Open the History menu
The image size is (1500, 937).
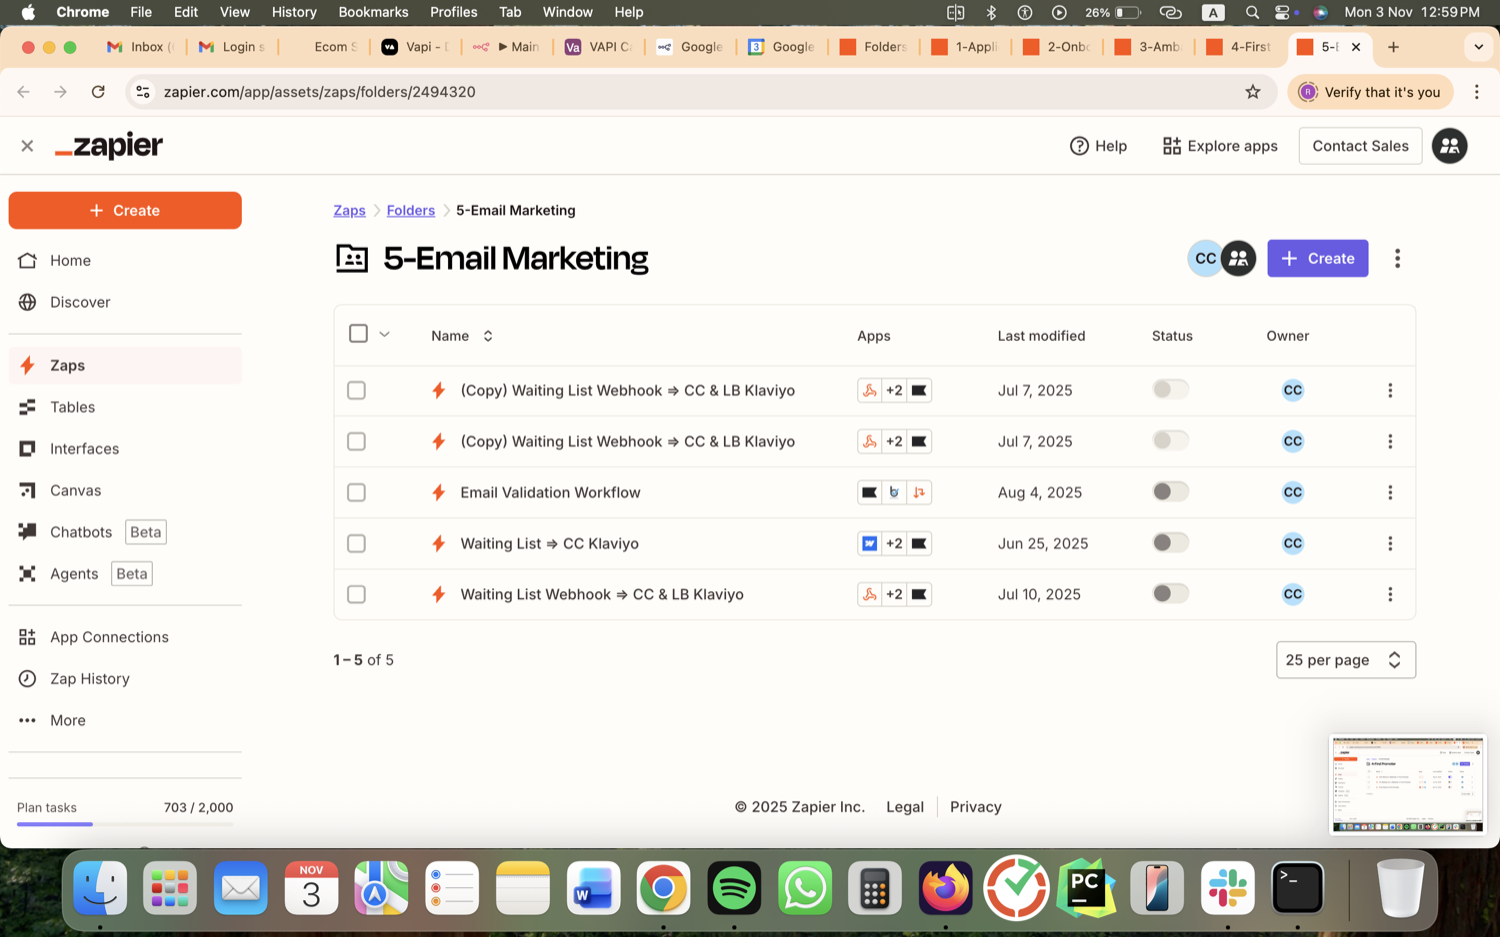294,12
